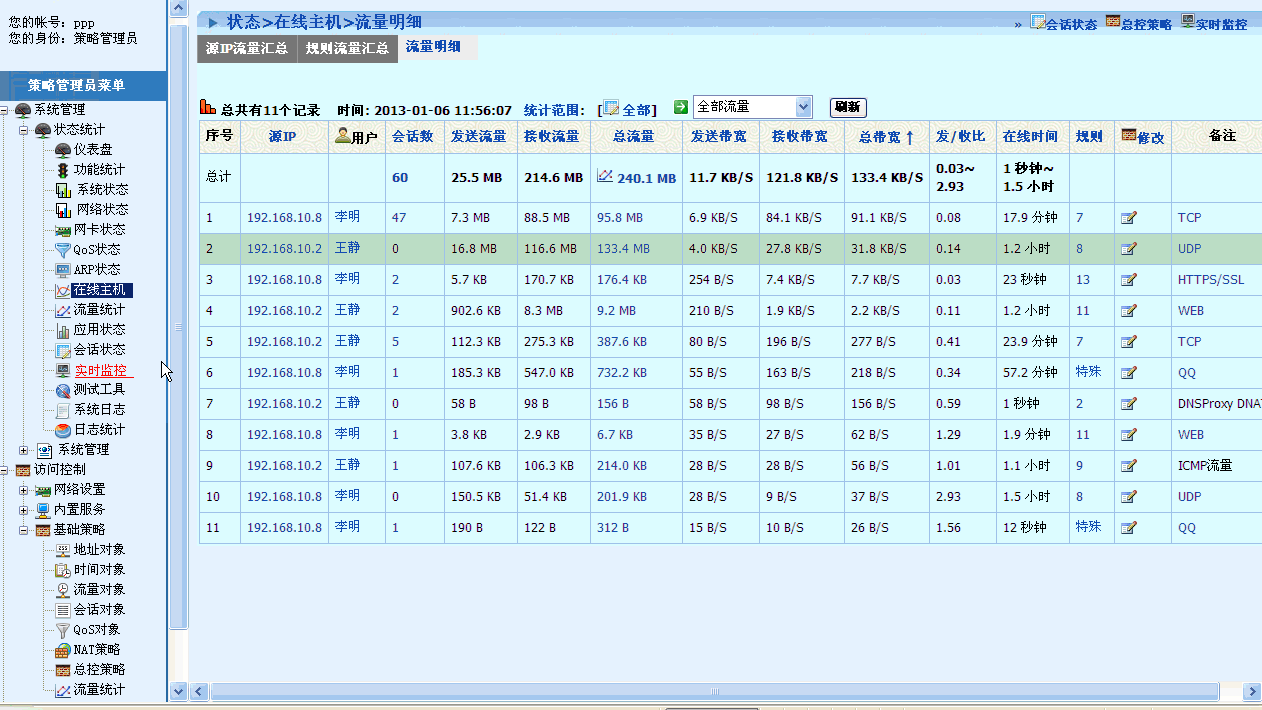The image size is (1262, 710).
Task: Edit the ICMP流量 row with its pencil icon
Action: point(1129,466)
